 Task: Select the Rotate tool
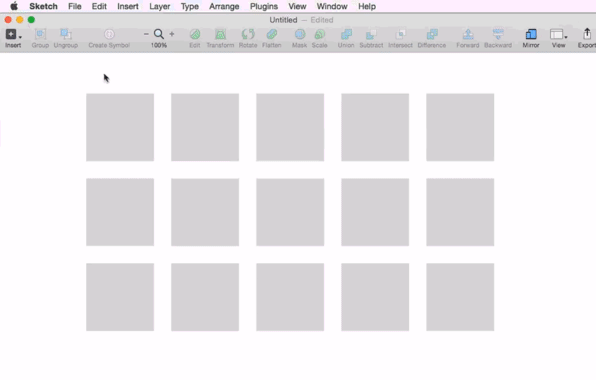tap(248, 34)
